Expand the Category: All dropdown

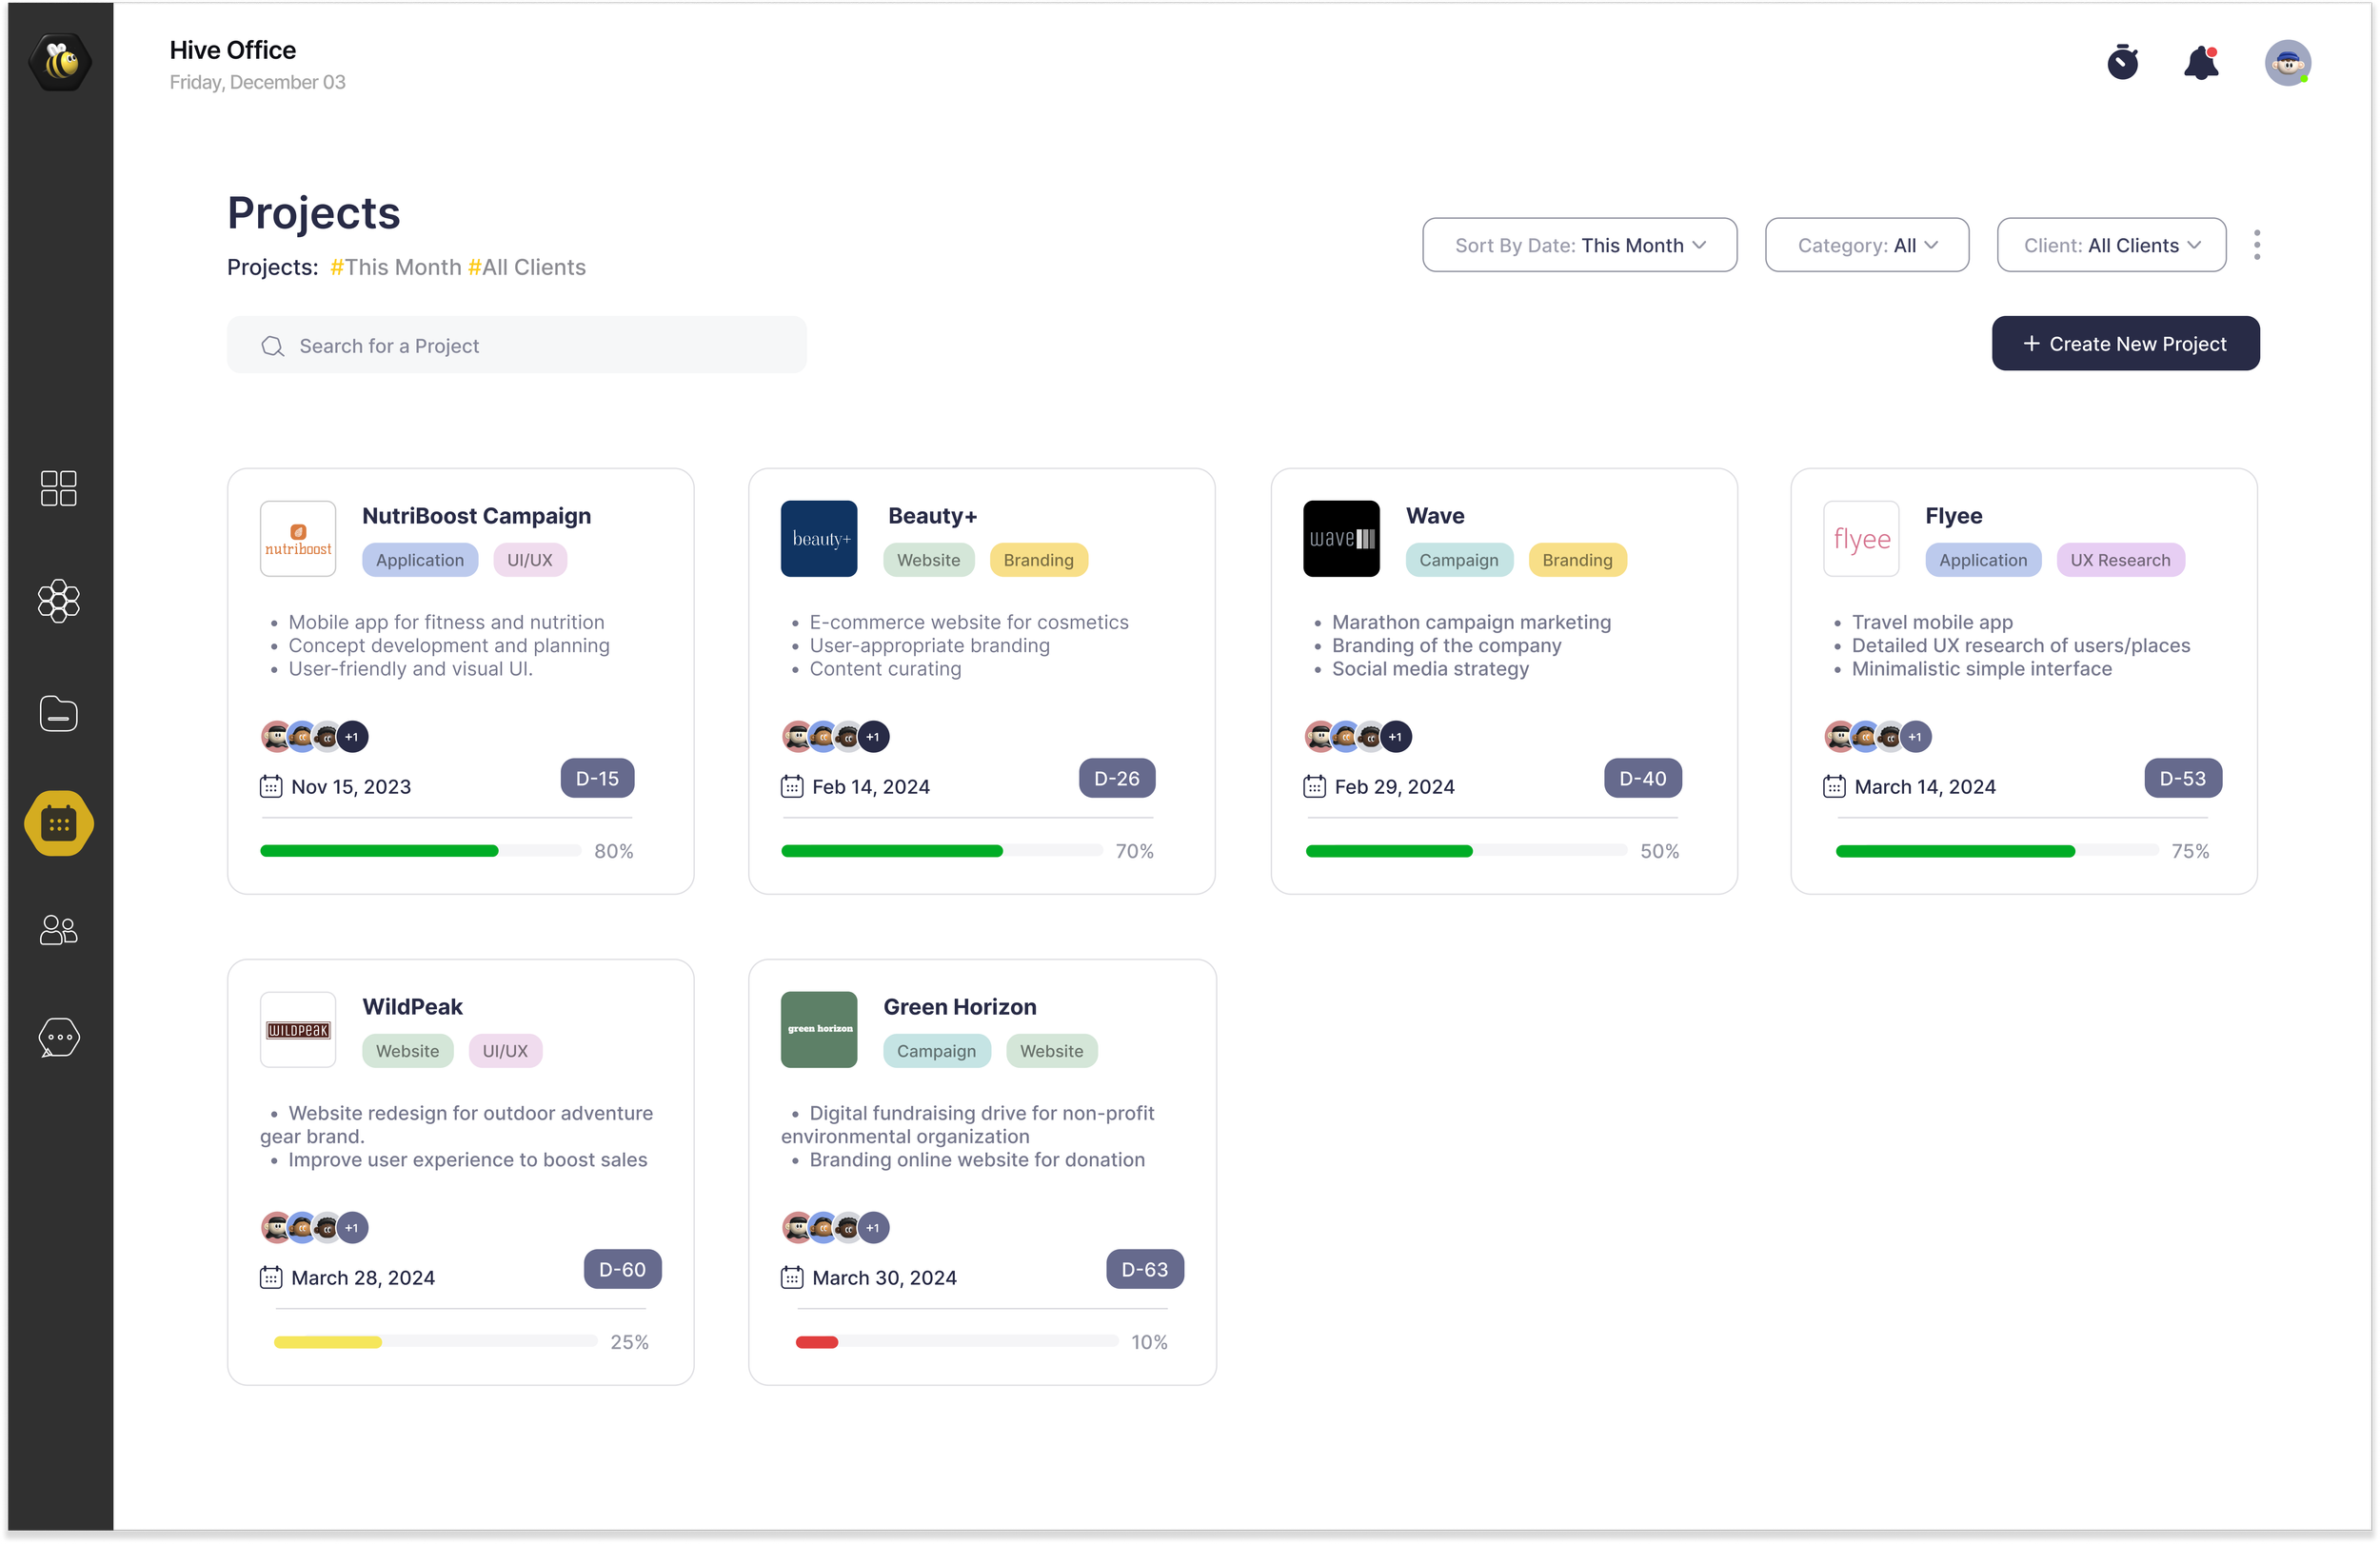tap(1866, 245)
